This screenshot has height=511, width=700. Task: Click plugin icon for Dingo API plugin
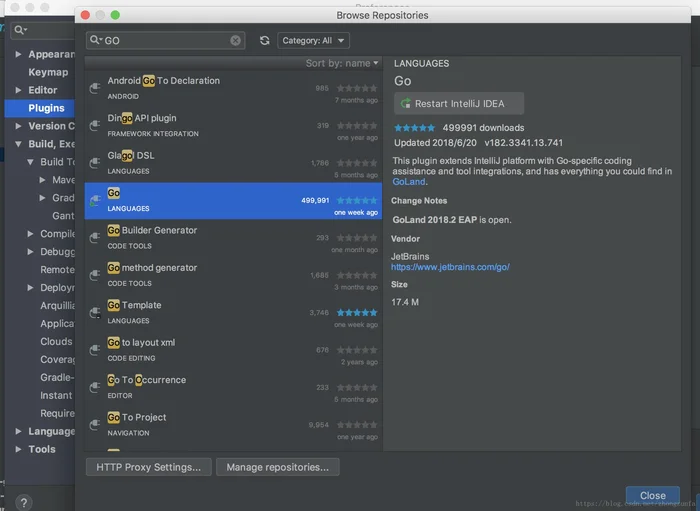pyautogui.click(x=95, y=126)
